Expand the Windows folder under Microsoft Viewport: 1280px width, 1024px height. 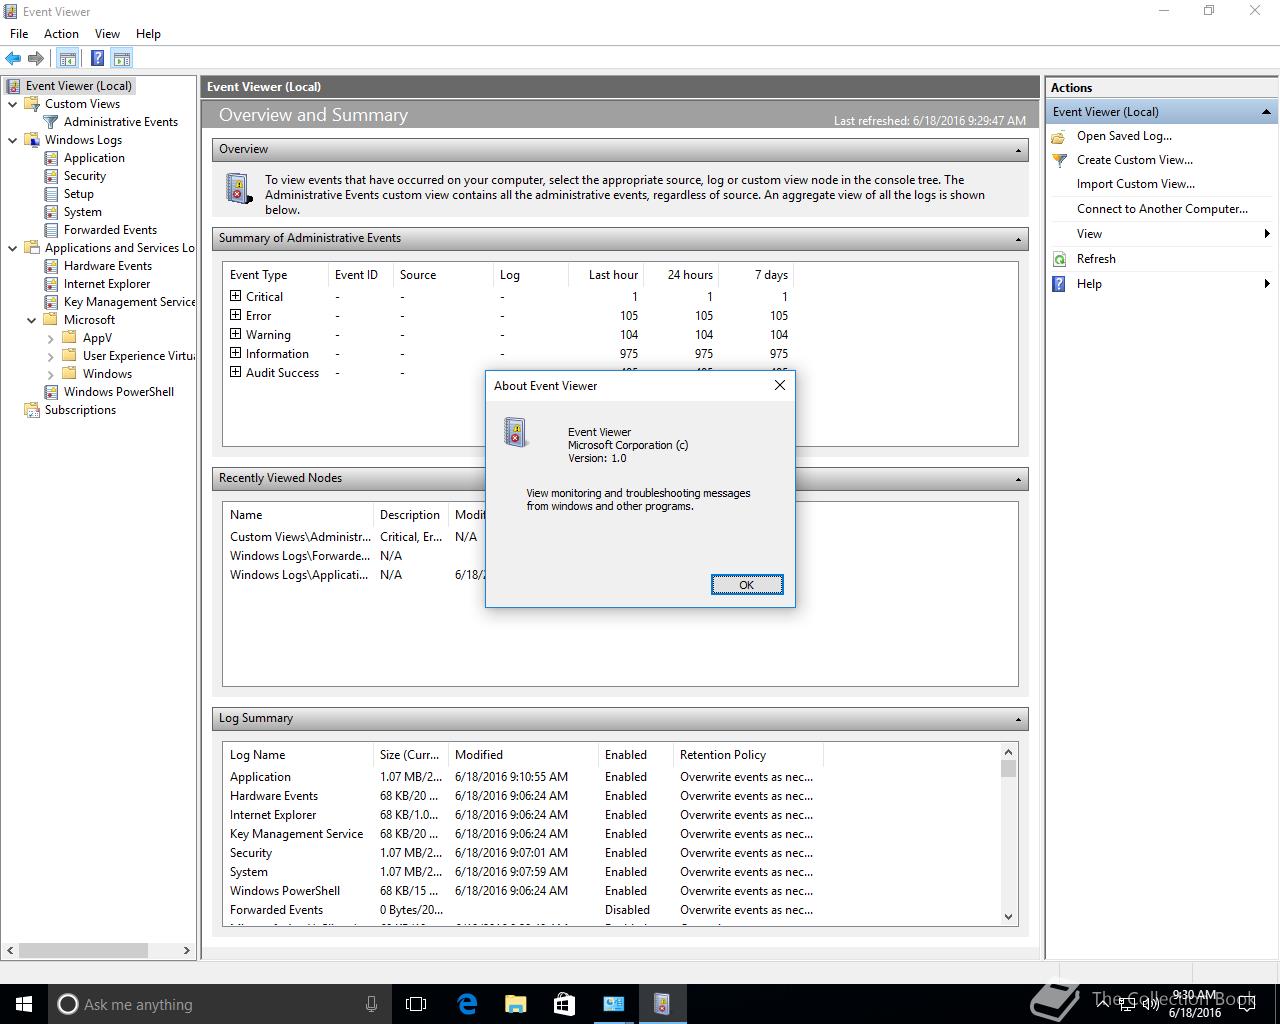(51, 374)
